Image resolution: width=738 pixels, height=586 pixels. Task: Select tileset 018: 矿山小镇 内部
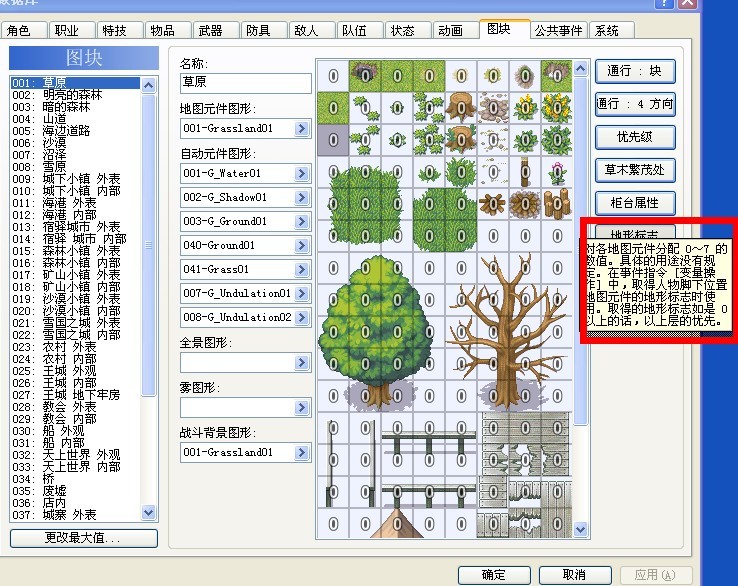[x=75, y=287]
